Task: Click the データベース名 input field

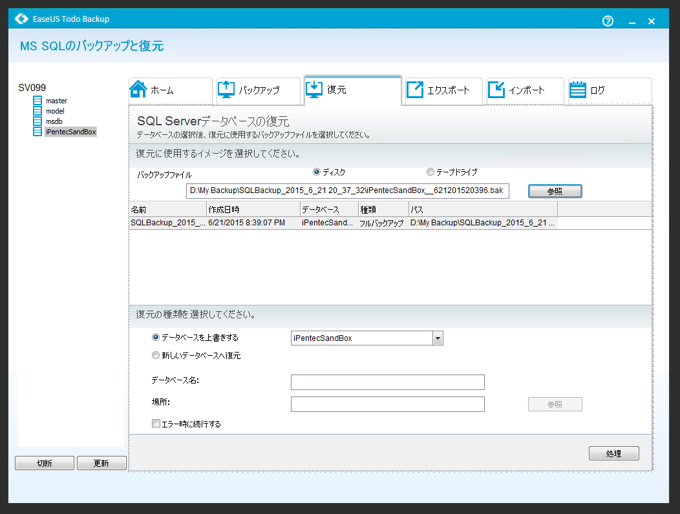Action: (388, 382)
